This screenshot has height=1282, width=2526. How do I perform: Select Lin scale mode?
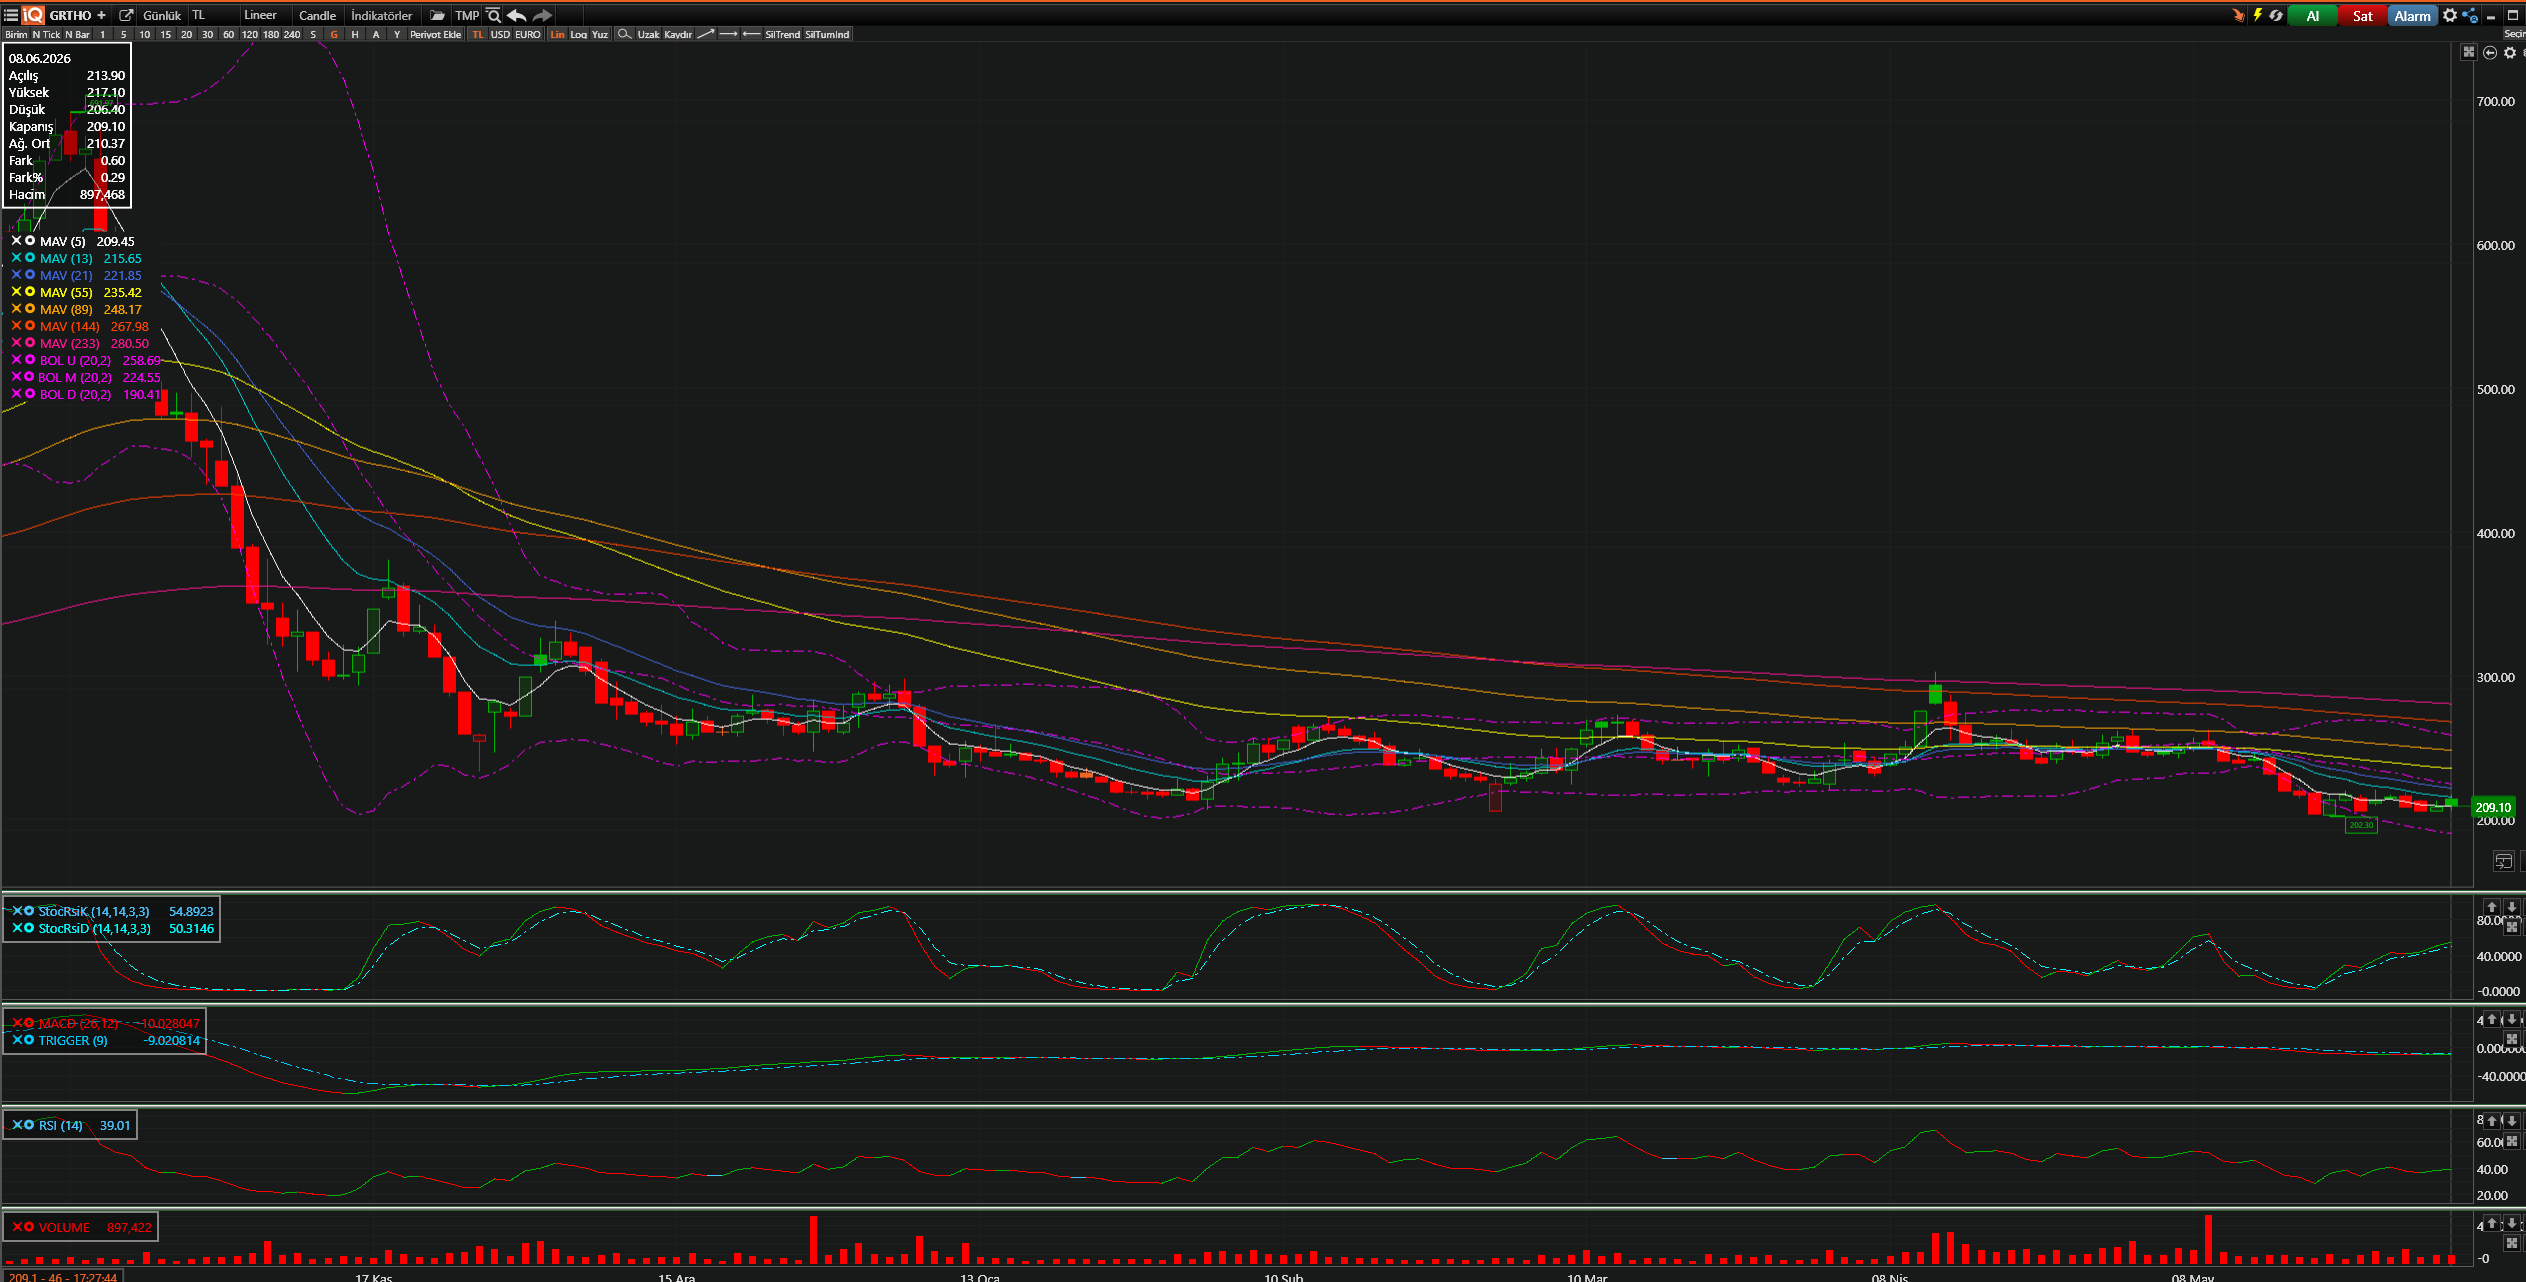pyautogui.click(x=557, y=34)
